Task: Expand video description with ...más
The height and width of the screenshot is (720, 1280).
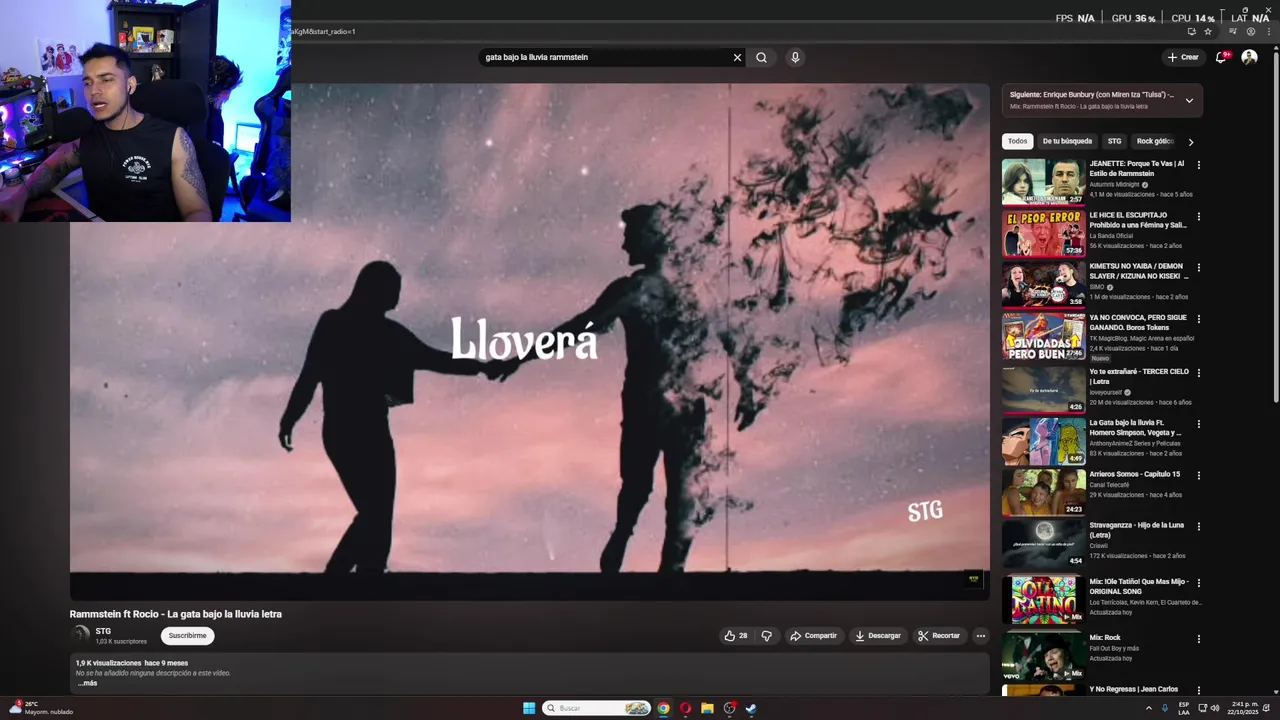Action: coord(88,683)
